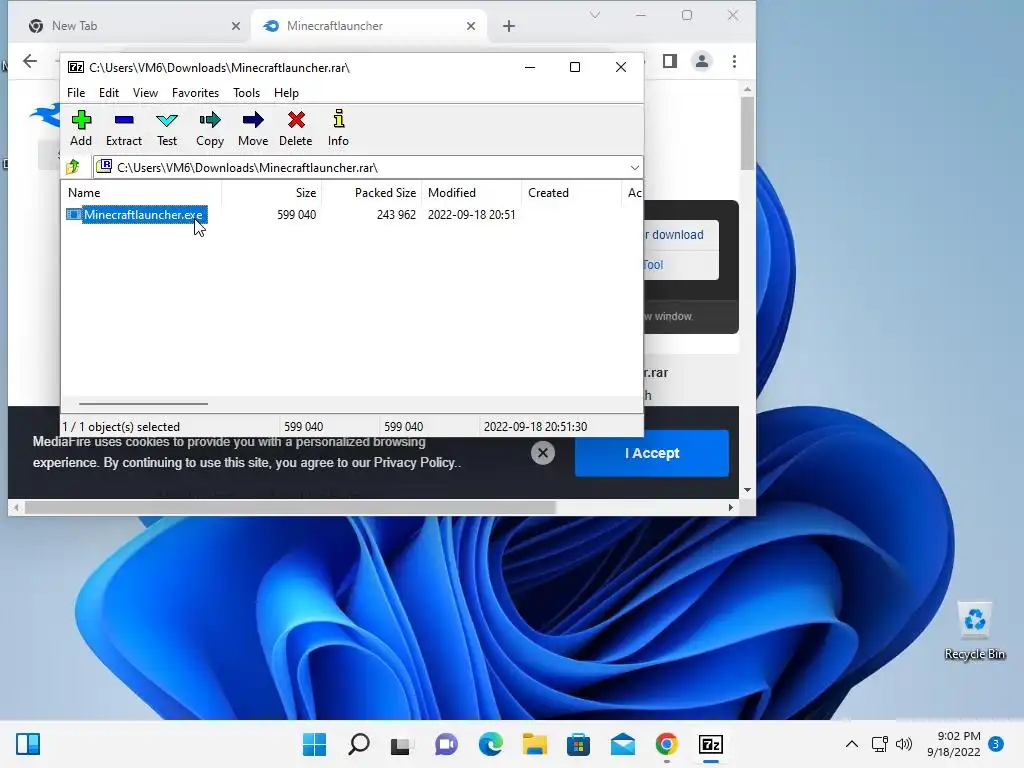The image size is (1024, 768).
Task: Open the Chrome profile avatar
Action: (x=702, y=61)
